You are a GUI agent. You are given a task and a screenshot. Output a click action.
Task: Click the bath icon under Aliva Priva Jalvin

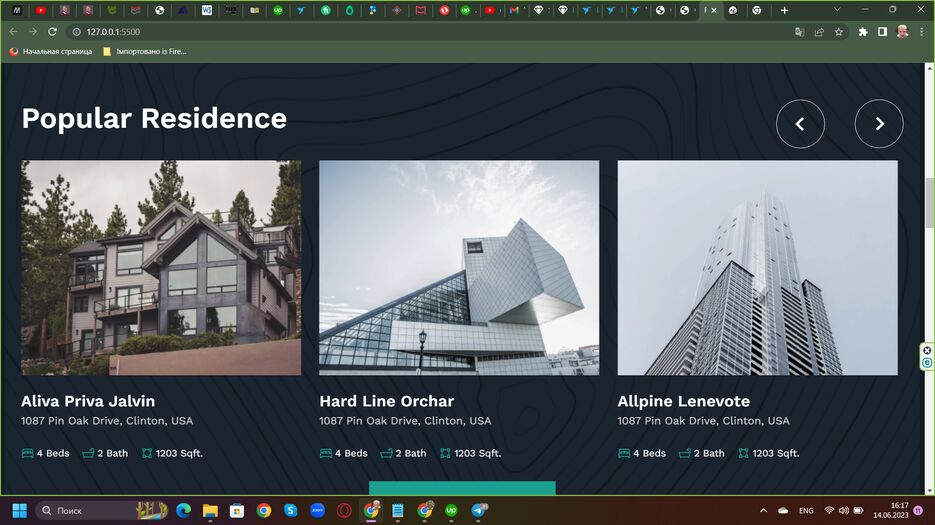click(88, 453)
